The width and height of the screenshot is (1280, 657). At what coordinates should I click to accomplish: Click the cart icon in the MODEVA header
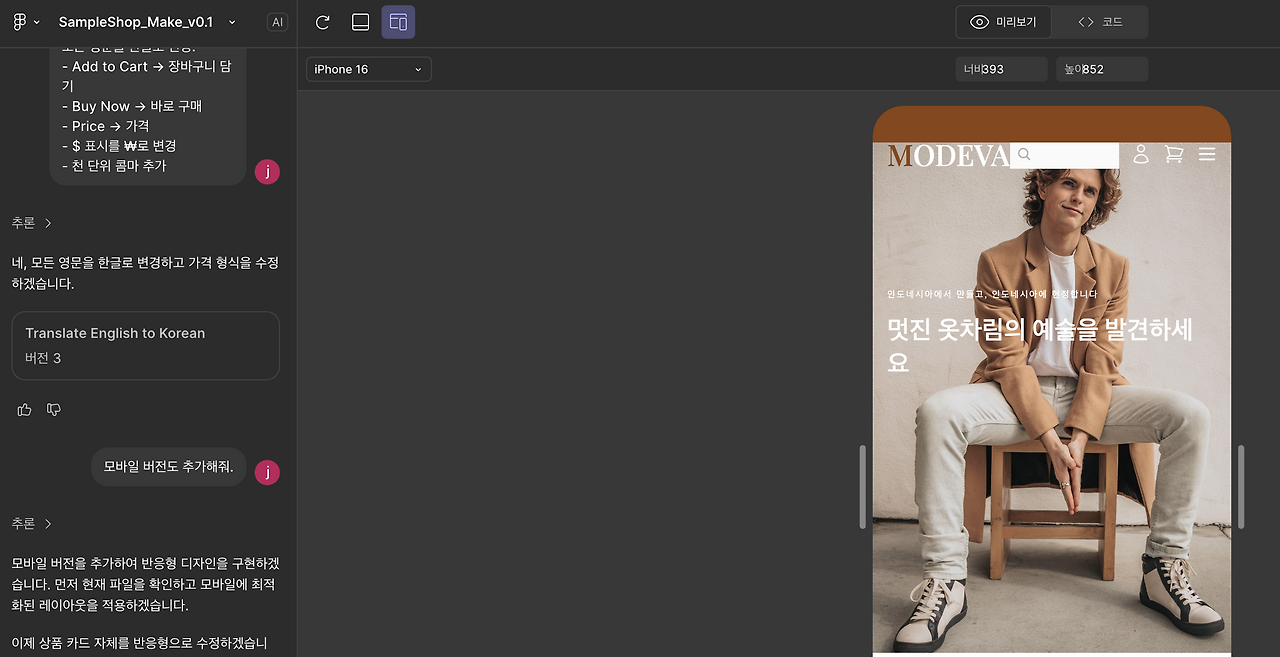[x=1173, y=154]
